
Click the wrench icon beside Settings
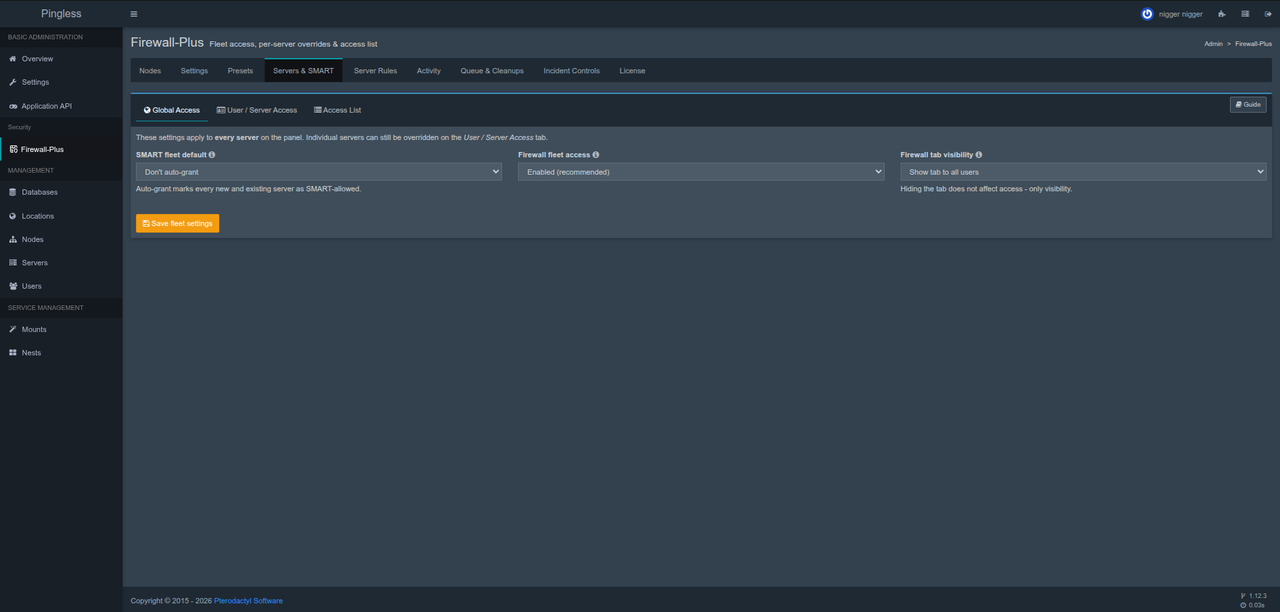13,82
